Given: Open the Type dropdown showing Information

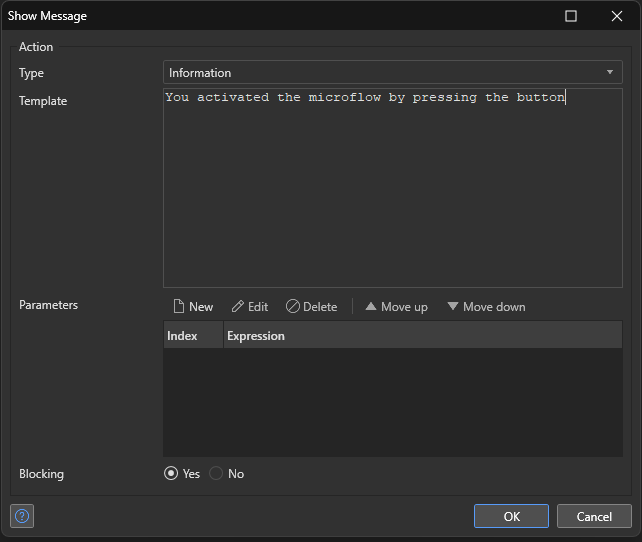Looking at the screenshot, I should [393, 72].
